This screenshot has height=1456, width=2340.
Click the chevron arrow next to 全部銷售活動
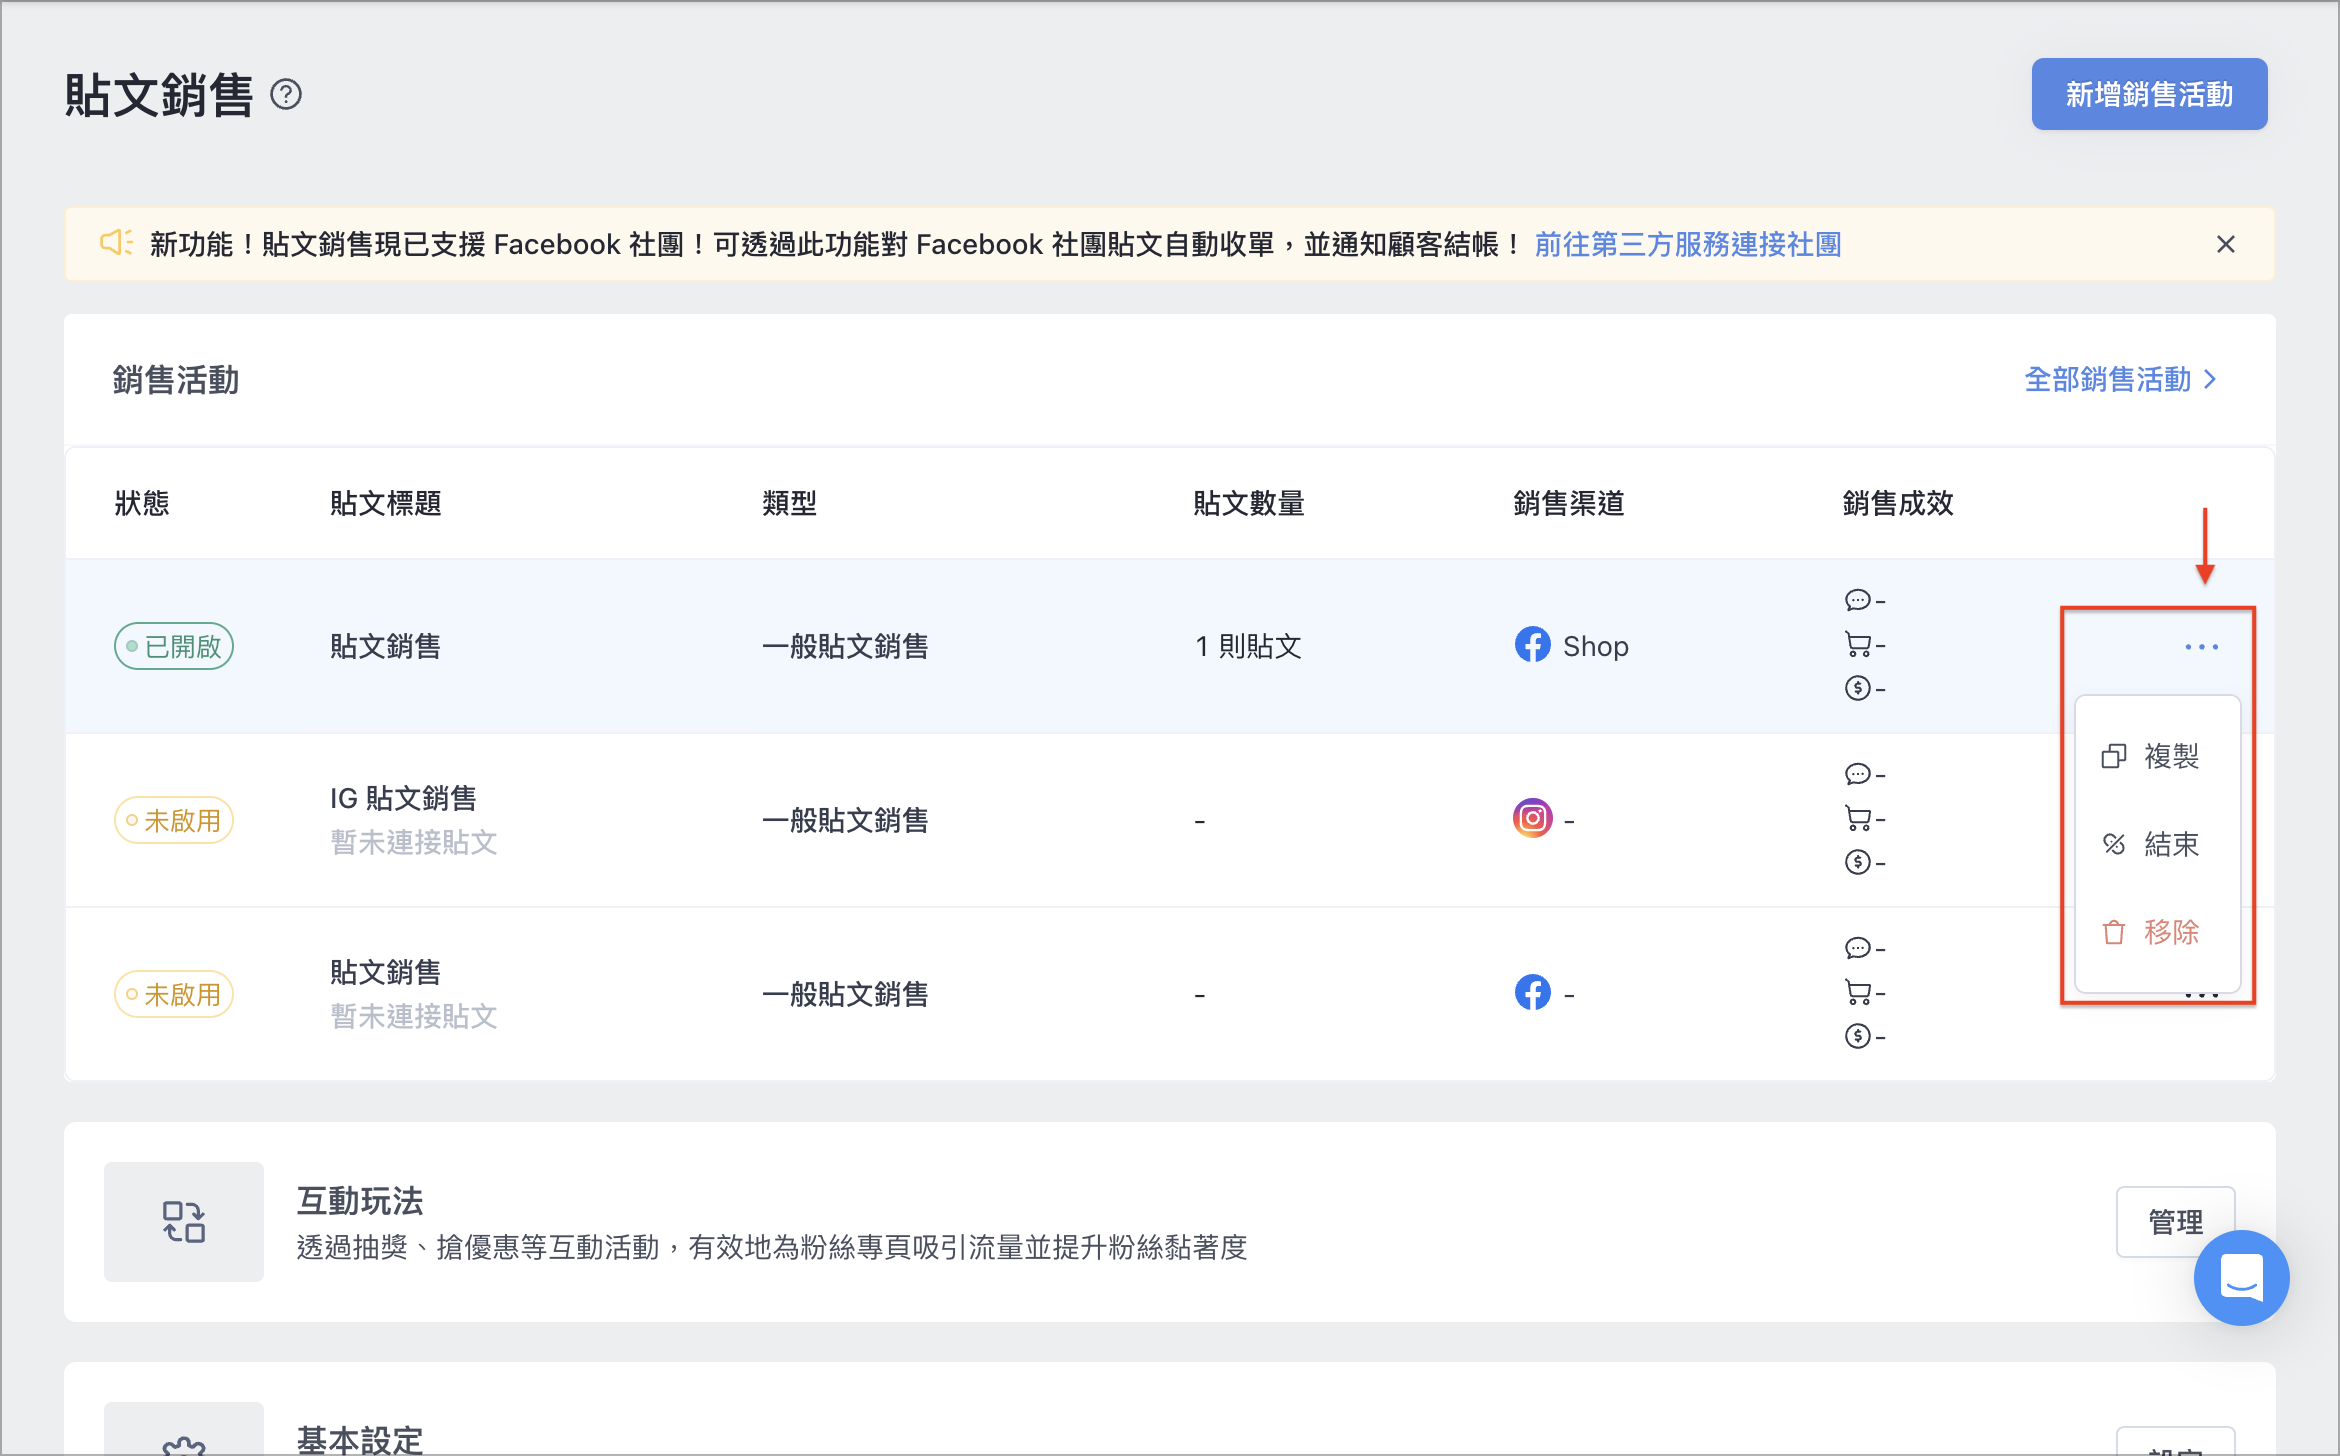[x=2210, y=380]
